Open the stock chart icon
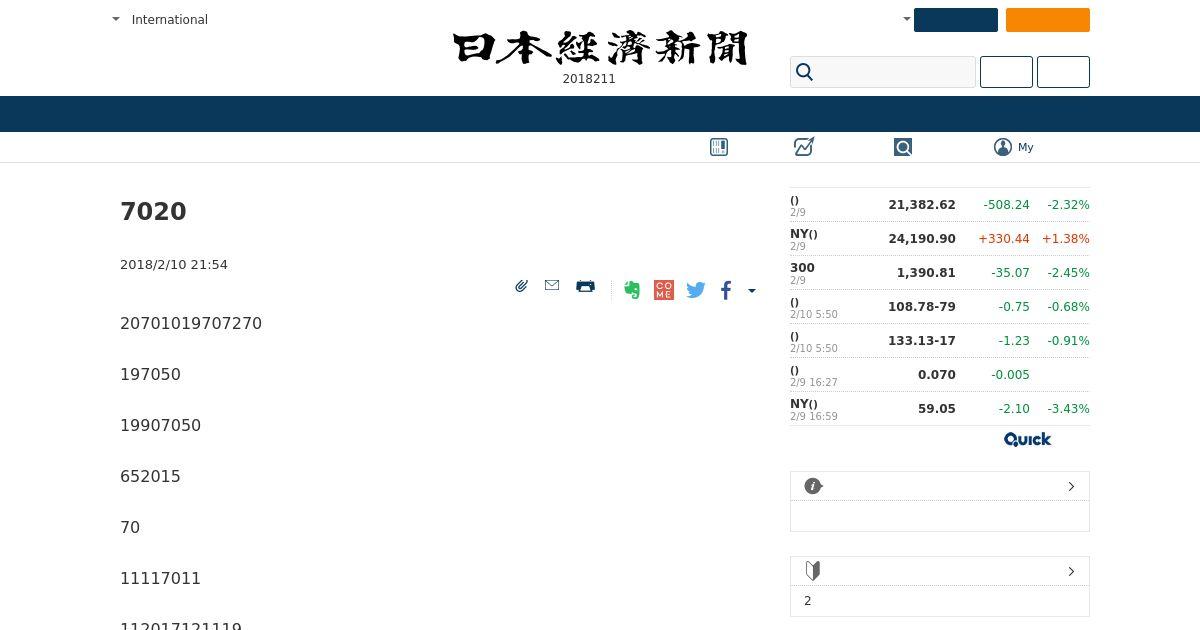This screenshot has width=1200, height=630. coord(804,147)
